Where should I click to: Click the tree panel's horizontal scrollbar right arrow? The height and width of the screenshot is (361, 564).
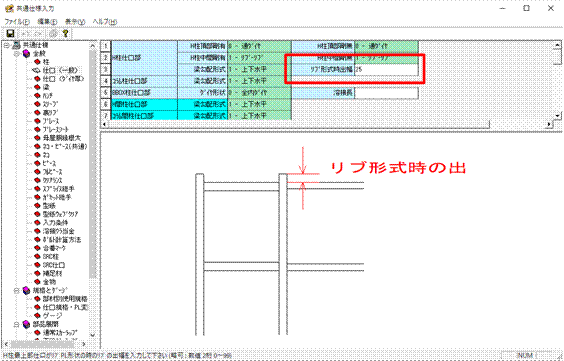(83, 344)
